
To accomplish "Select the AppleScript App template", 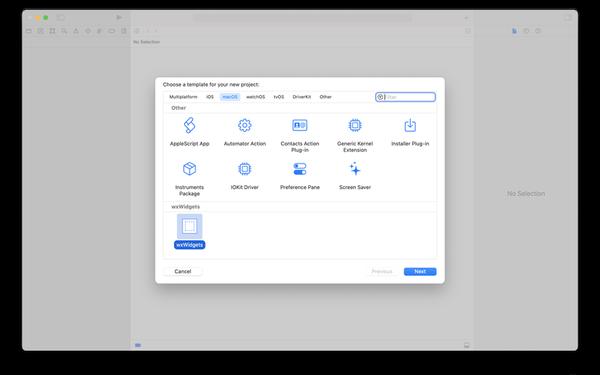I will point(189,132).
